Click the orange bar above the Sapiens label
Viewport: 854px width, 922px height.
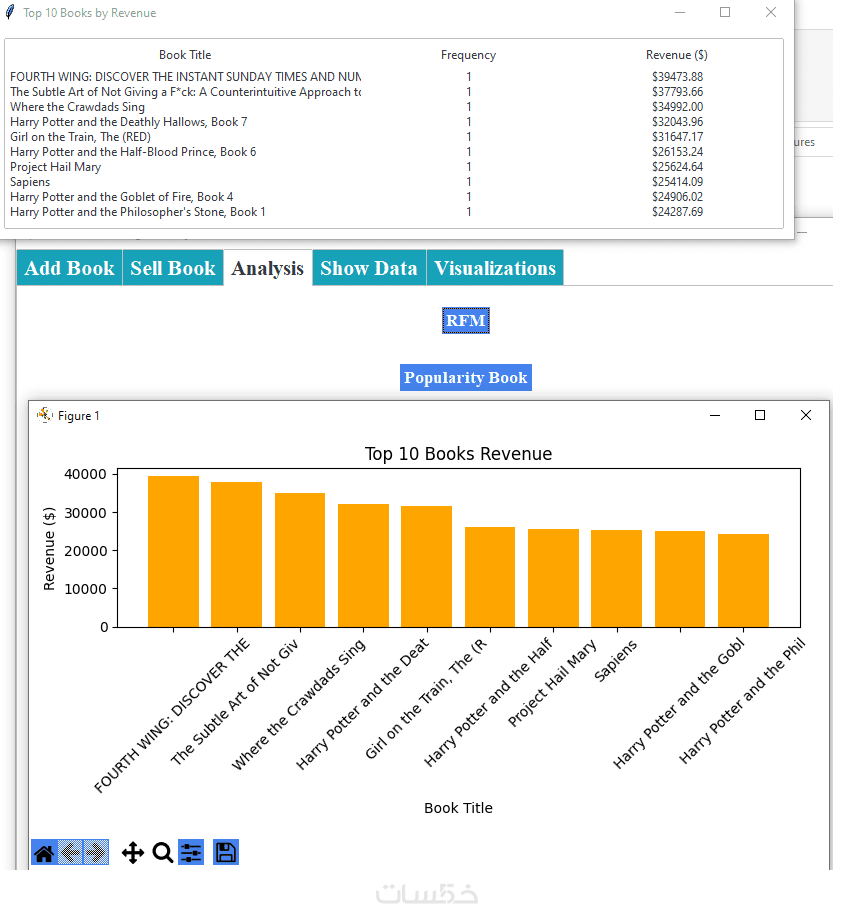pyautogui.click(x=616, y=579)
